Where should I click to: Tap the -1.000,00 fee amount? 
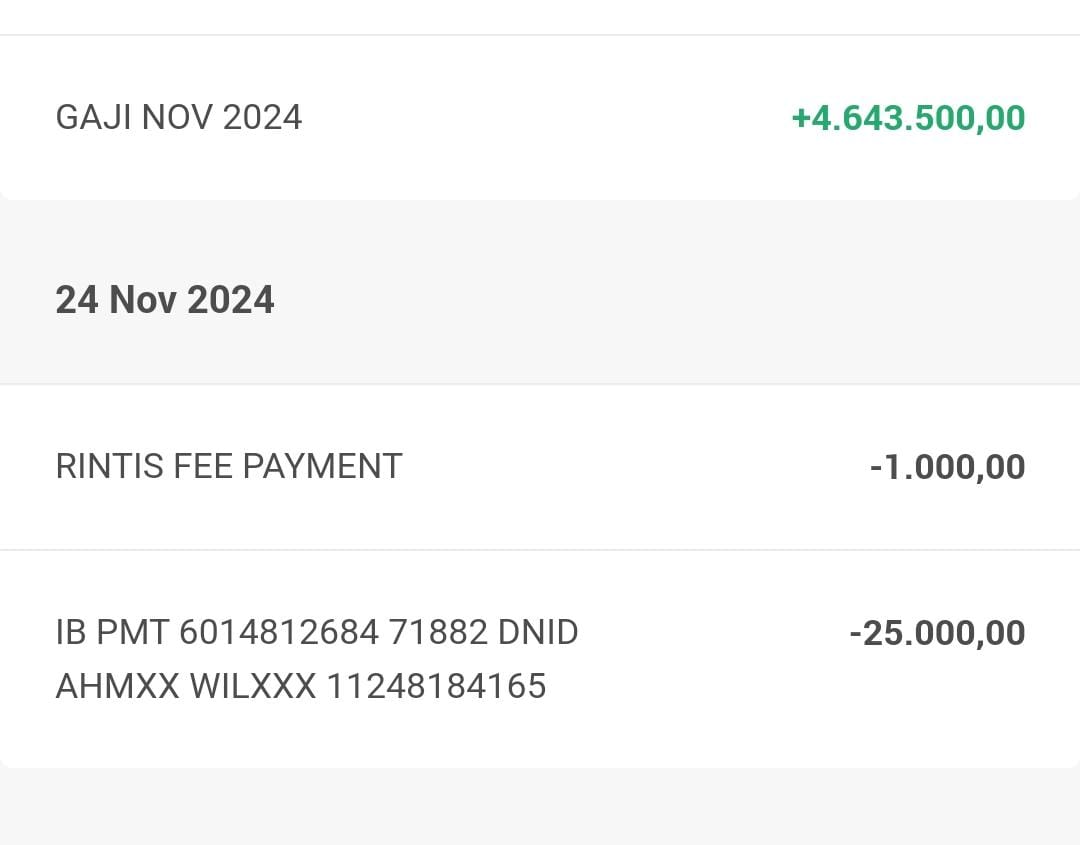(x=948, y=467)
